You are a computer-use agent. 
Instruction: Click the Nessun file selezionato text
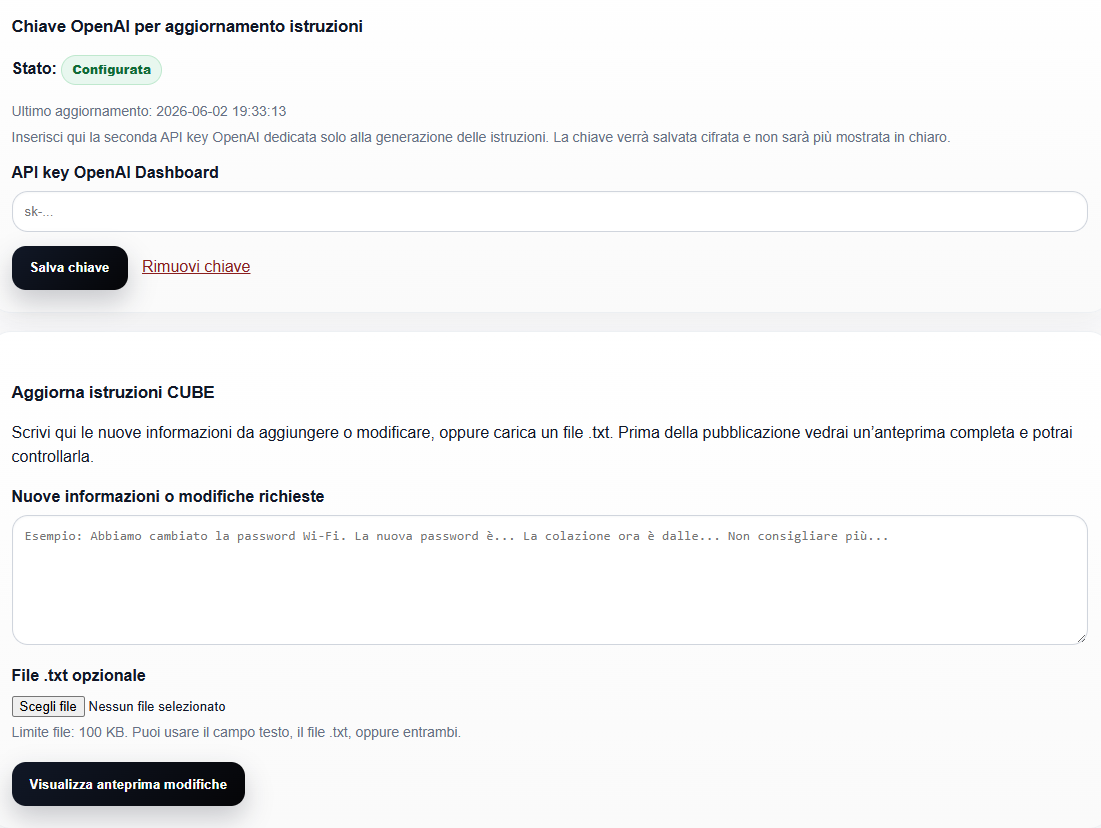click(x=157, y=707)
